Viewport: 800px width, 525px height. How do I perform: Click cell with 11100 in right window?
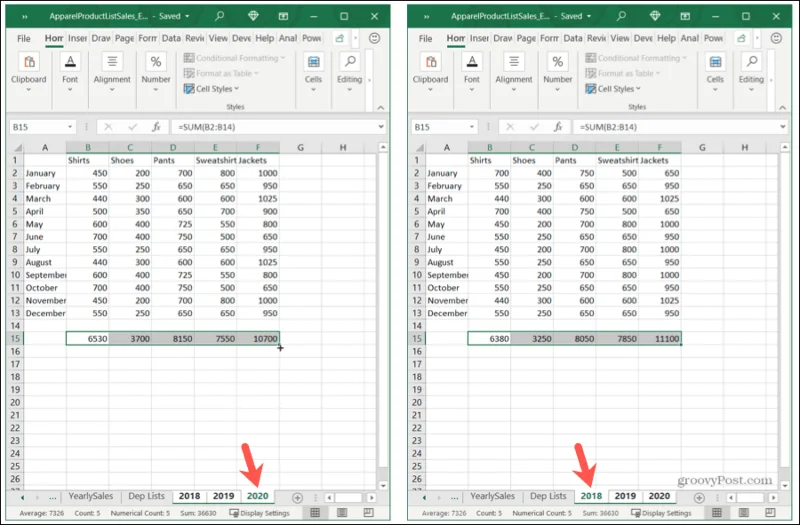click(x=660, y=338)
